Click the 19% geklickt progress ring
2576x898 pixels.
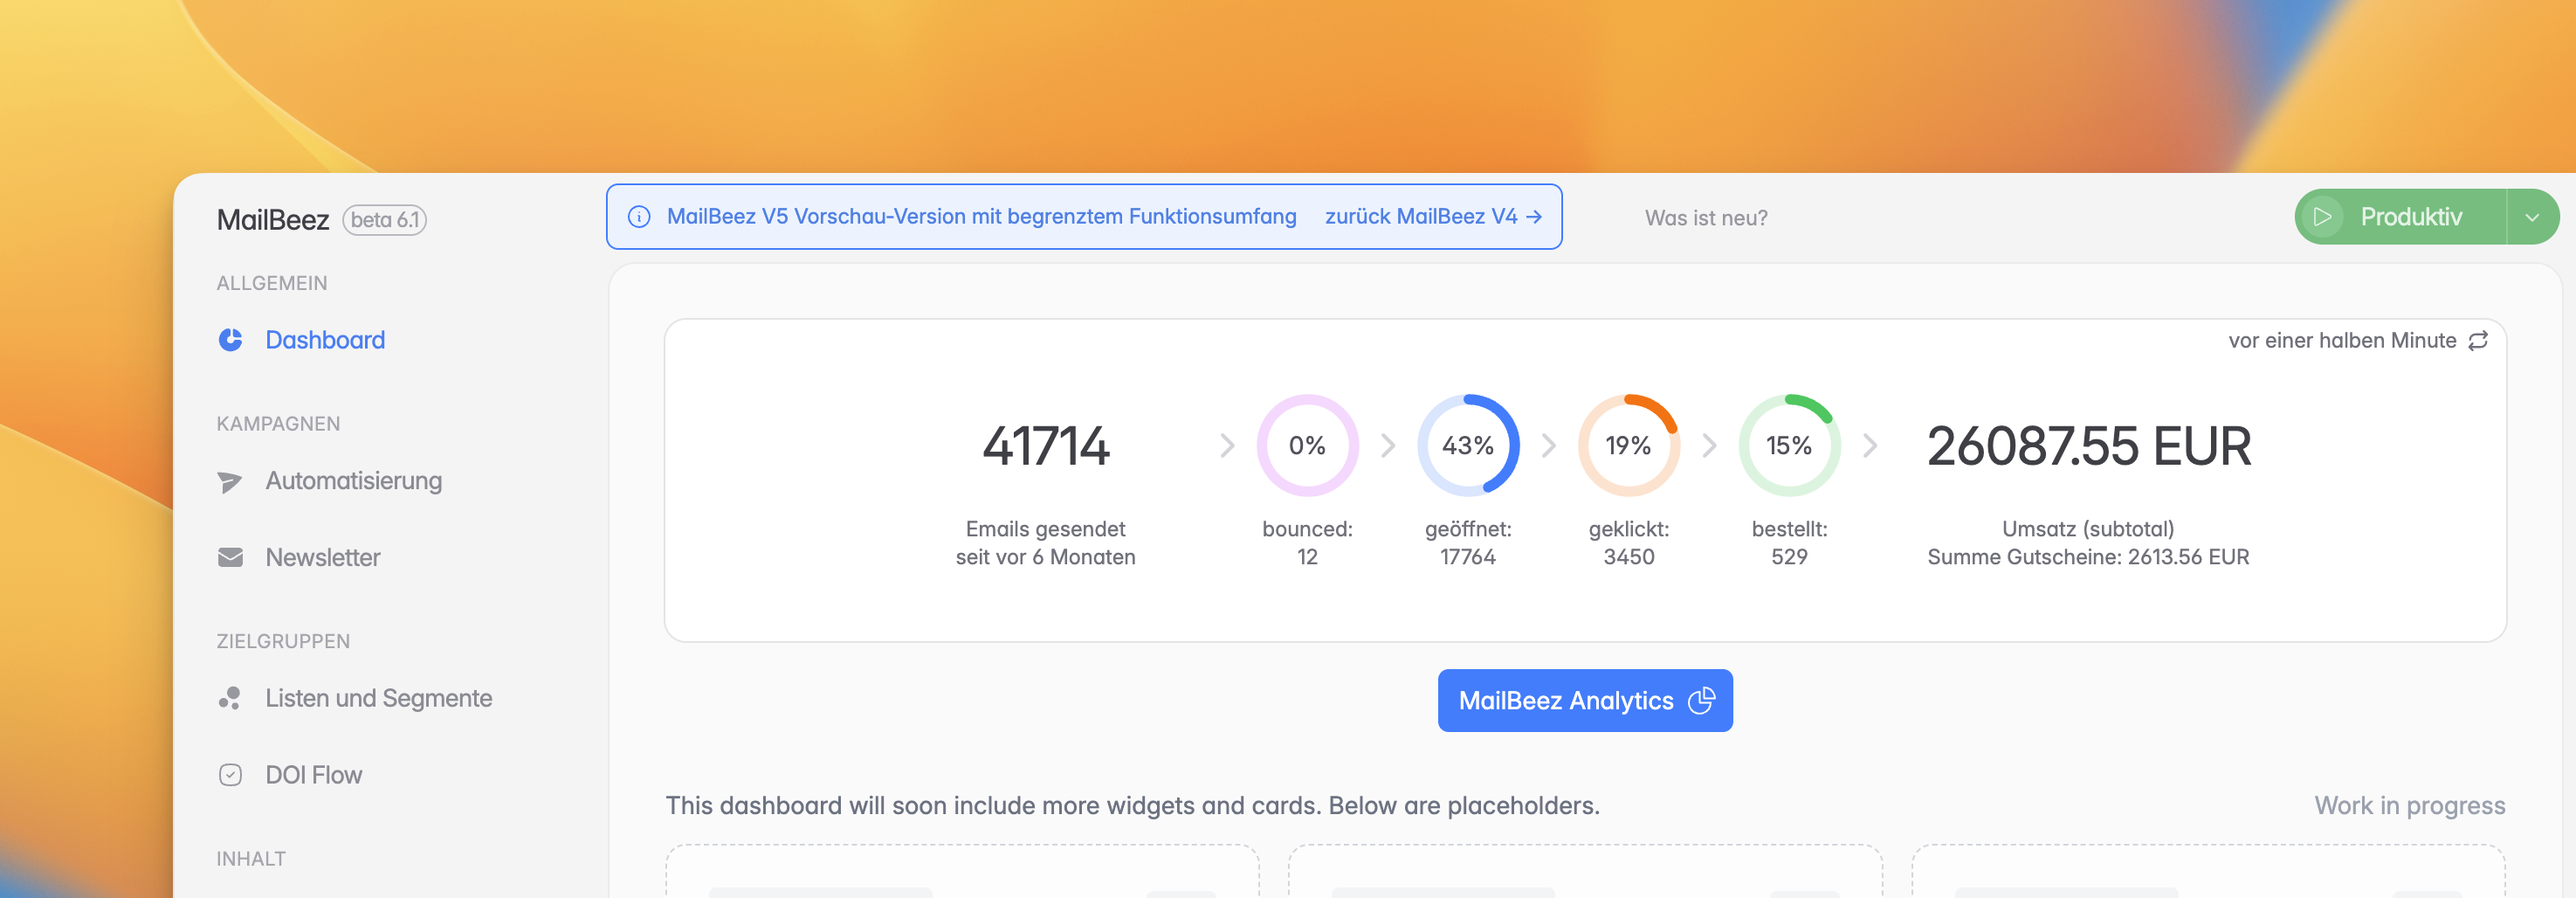1628,445
